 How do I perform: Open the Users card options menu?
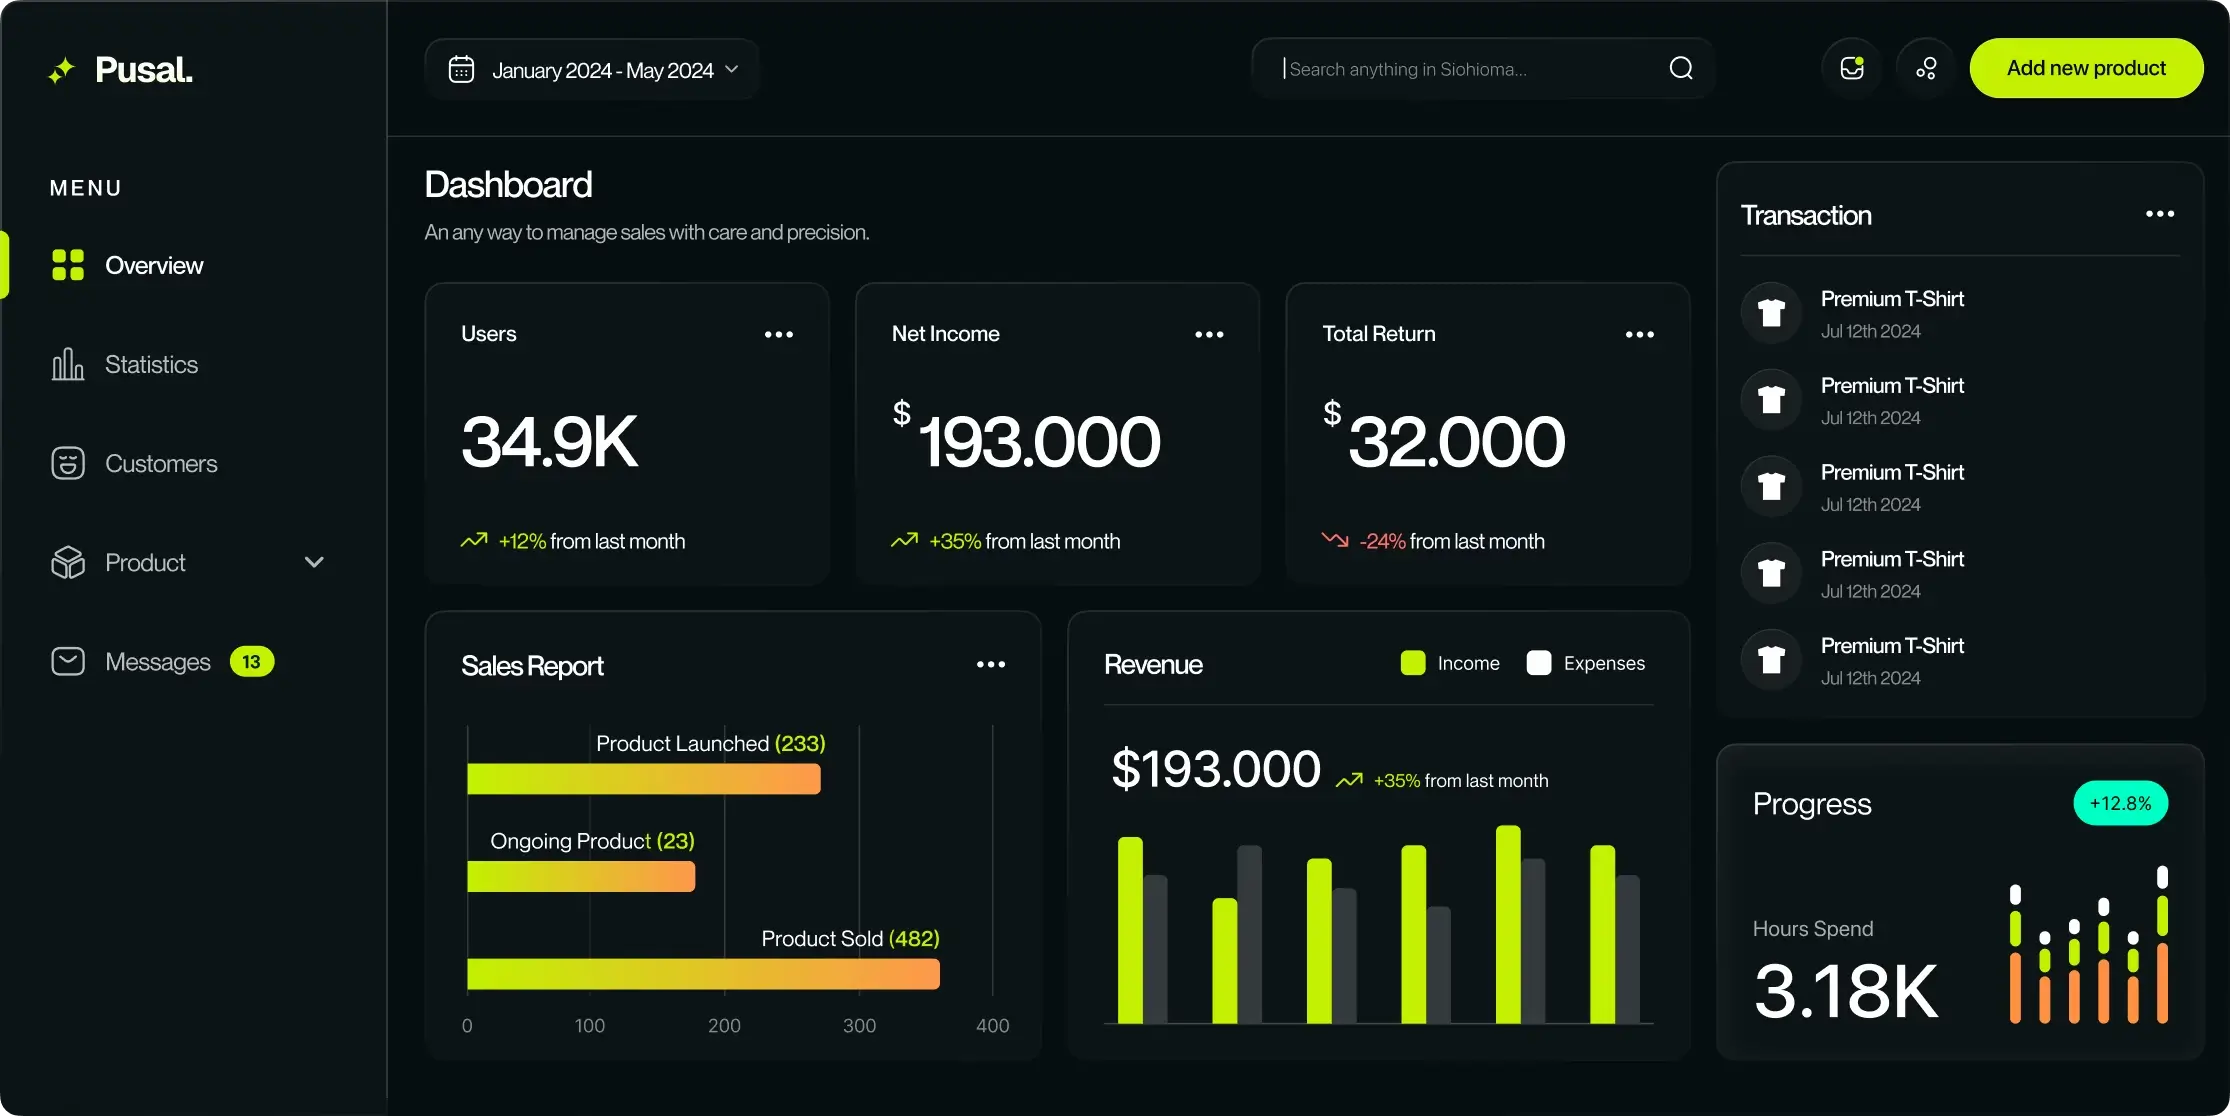tap(779, 334)
